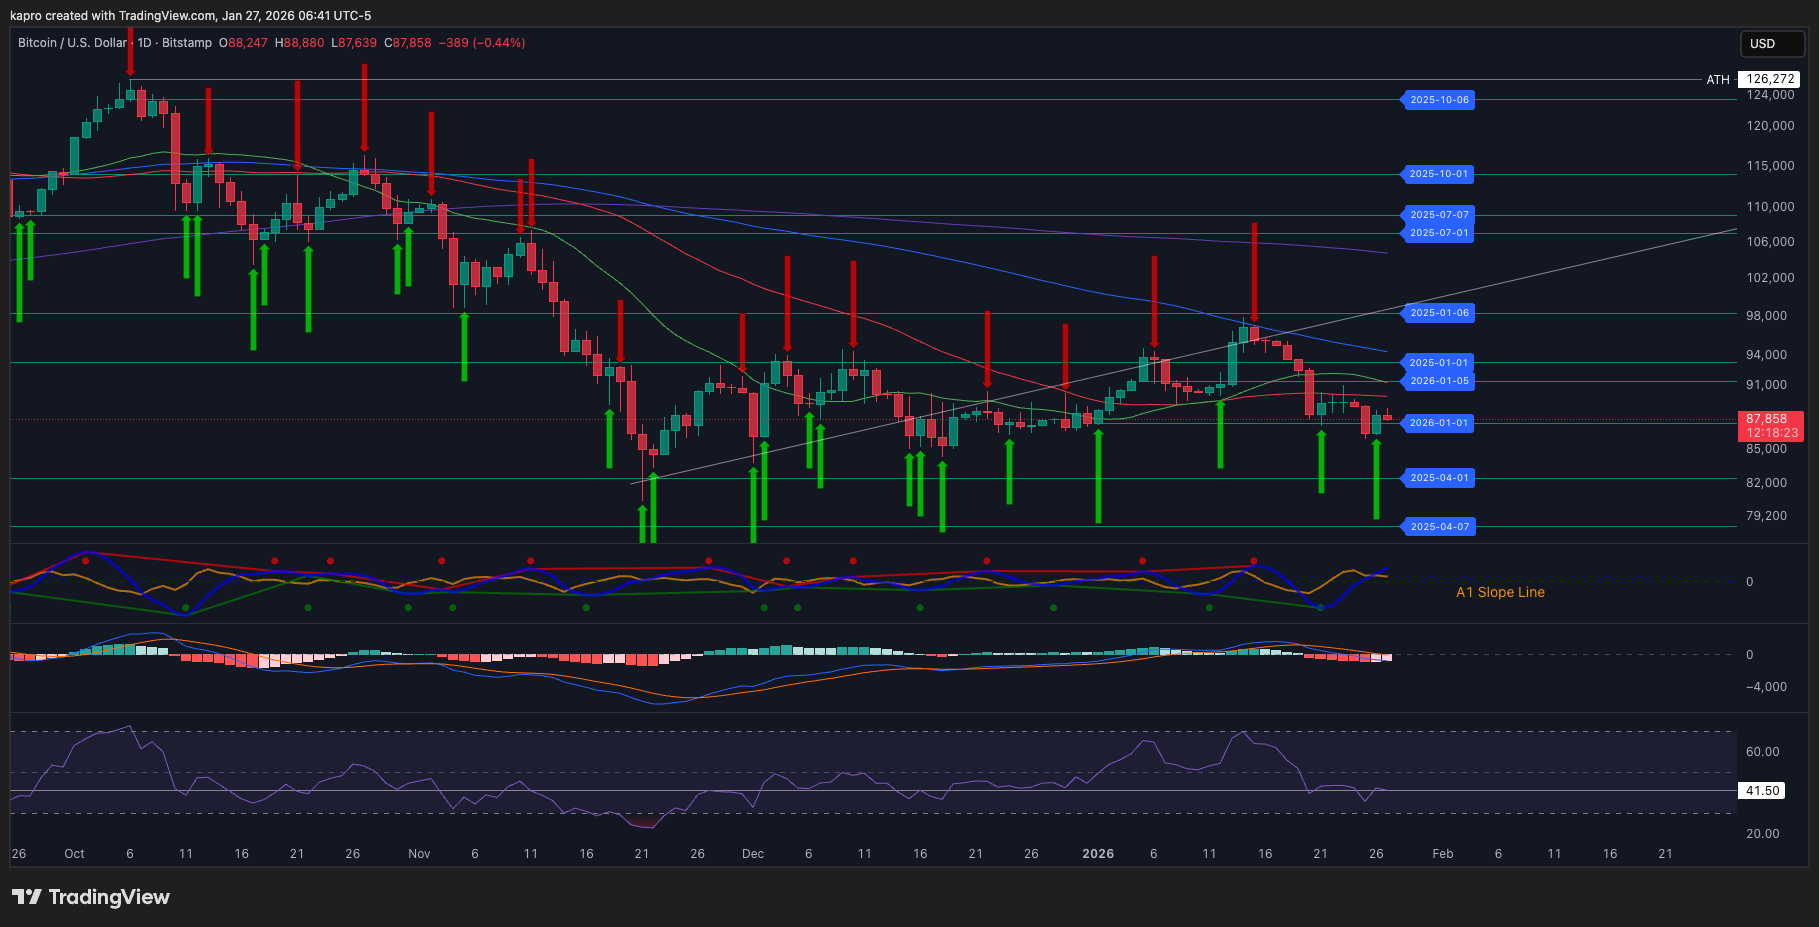Select the 1D interval in chart title
The height and width of the screenshot is (927, 1819).
145,43
